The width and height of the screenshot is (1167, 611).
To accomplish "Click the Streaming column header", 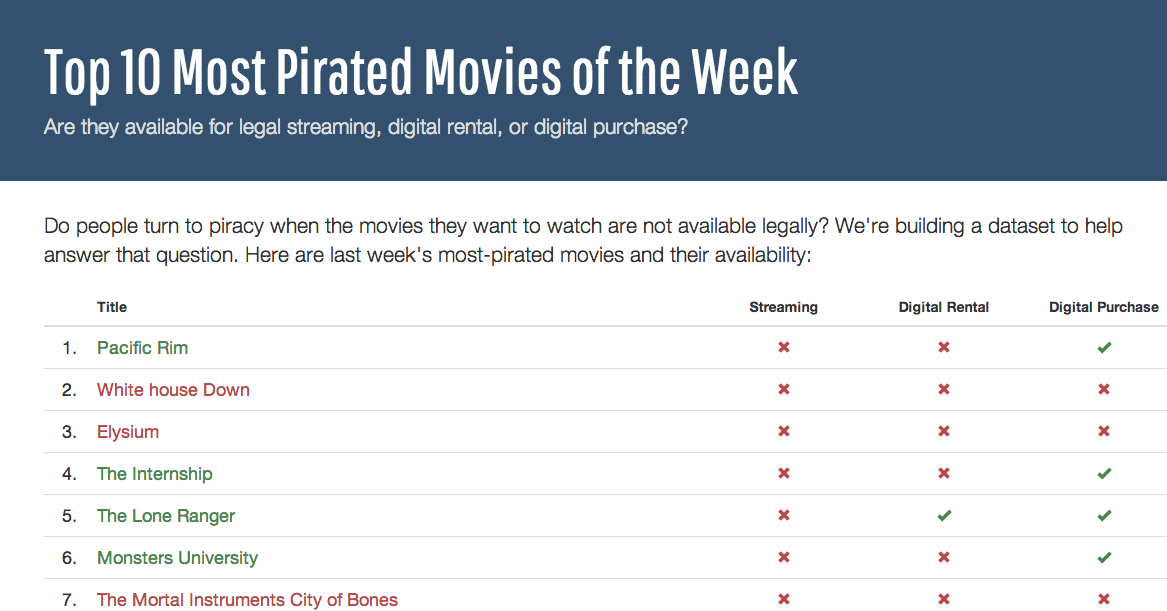I will [783, 307].
